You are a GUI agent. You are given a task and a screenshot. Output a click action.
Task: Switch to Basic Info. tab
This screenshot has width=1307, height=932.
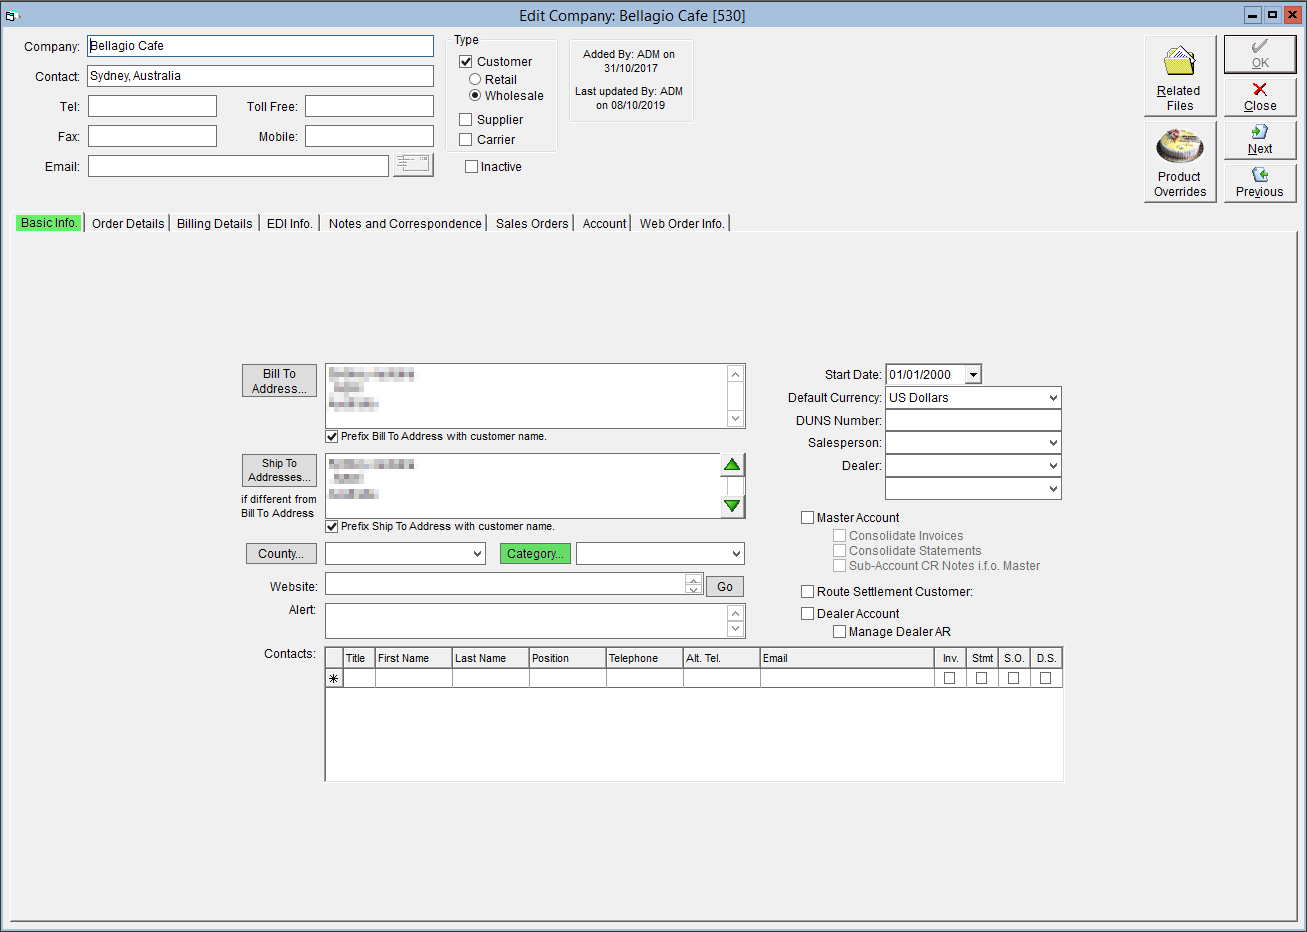tap(49, 223)
